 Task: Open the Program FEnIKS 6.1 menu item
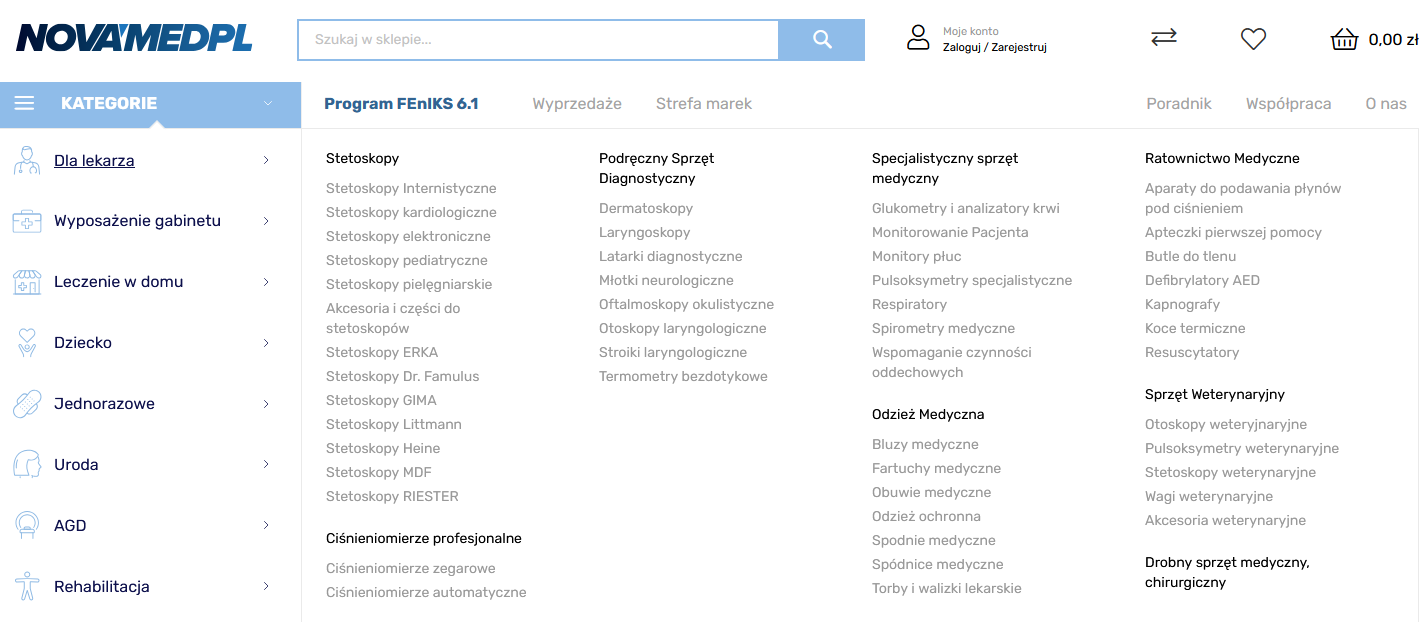pos(401,104)
